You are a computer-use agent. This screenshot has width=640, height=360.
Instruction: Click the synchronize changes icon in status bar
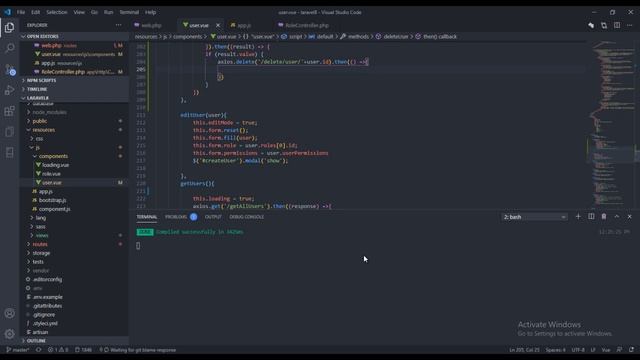[x=38, y=350]
